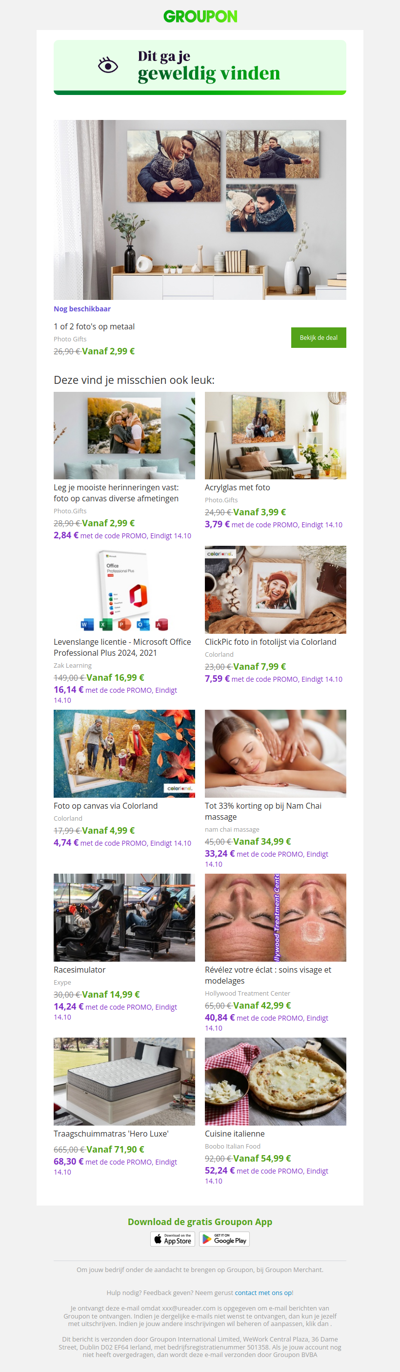Click the Groupon logo at top
This screenshot has width=400, height=1372.
200,16
